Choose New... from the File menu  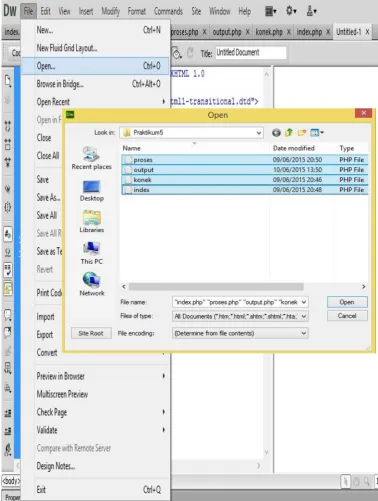coord(96,30)
